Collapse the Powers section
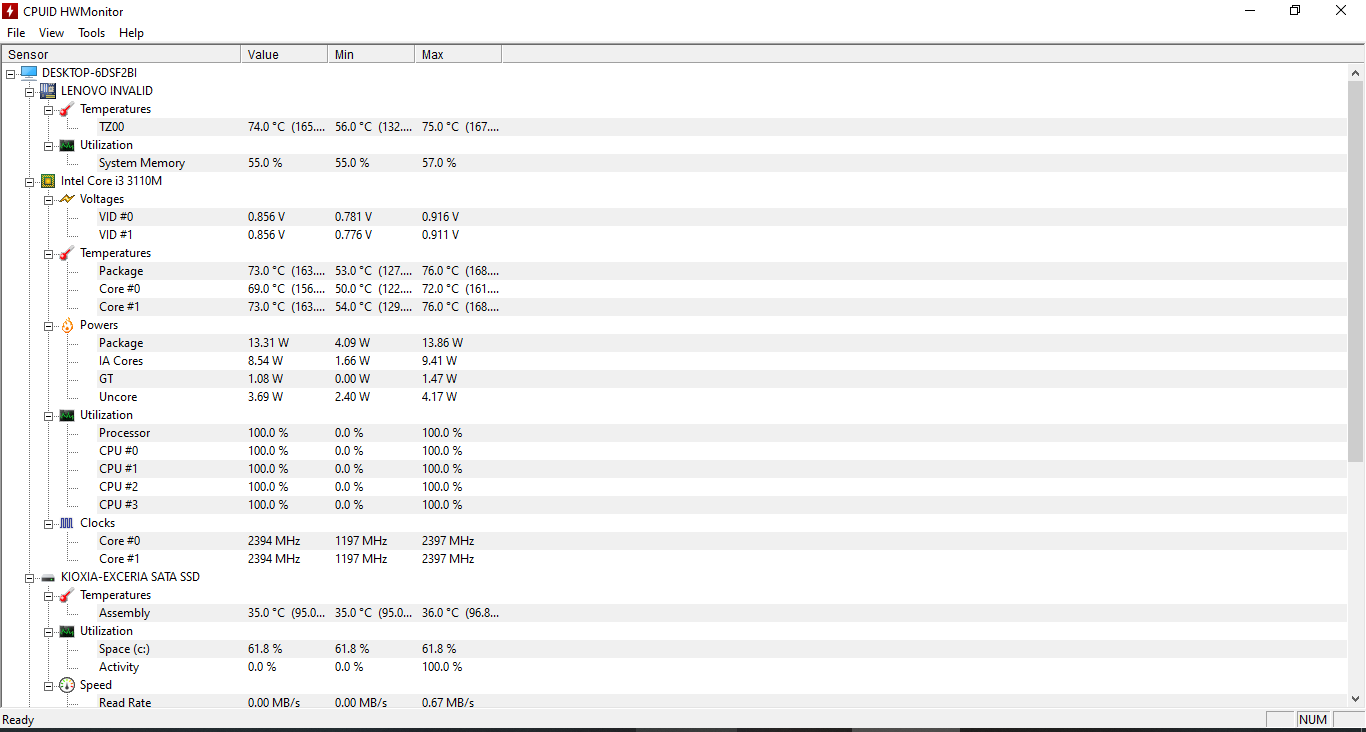Image resolution: width=1366 pixels, height=732 pixels. pyautogui.click(x=49, y=325)
